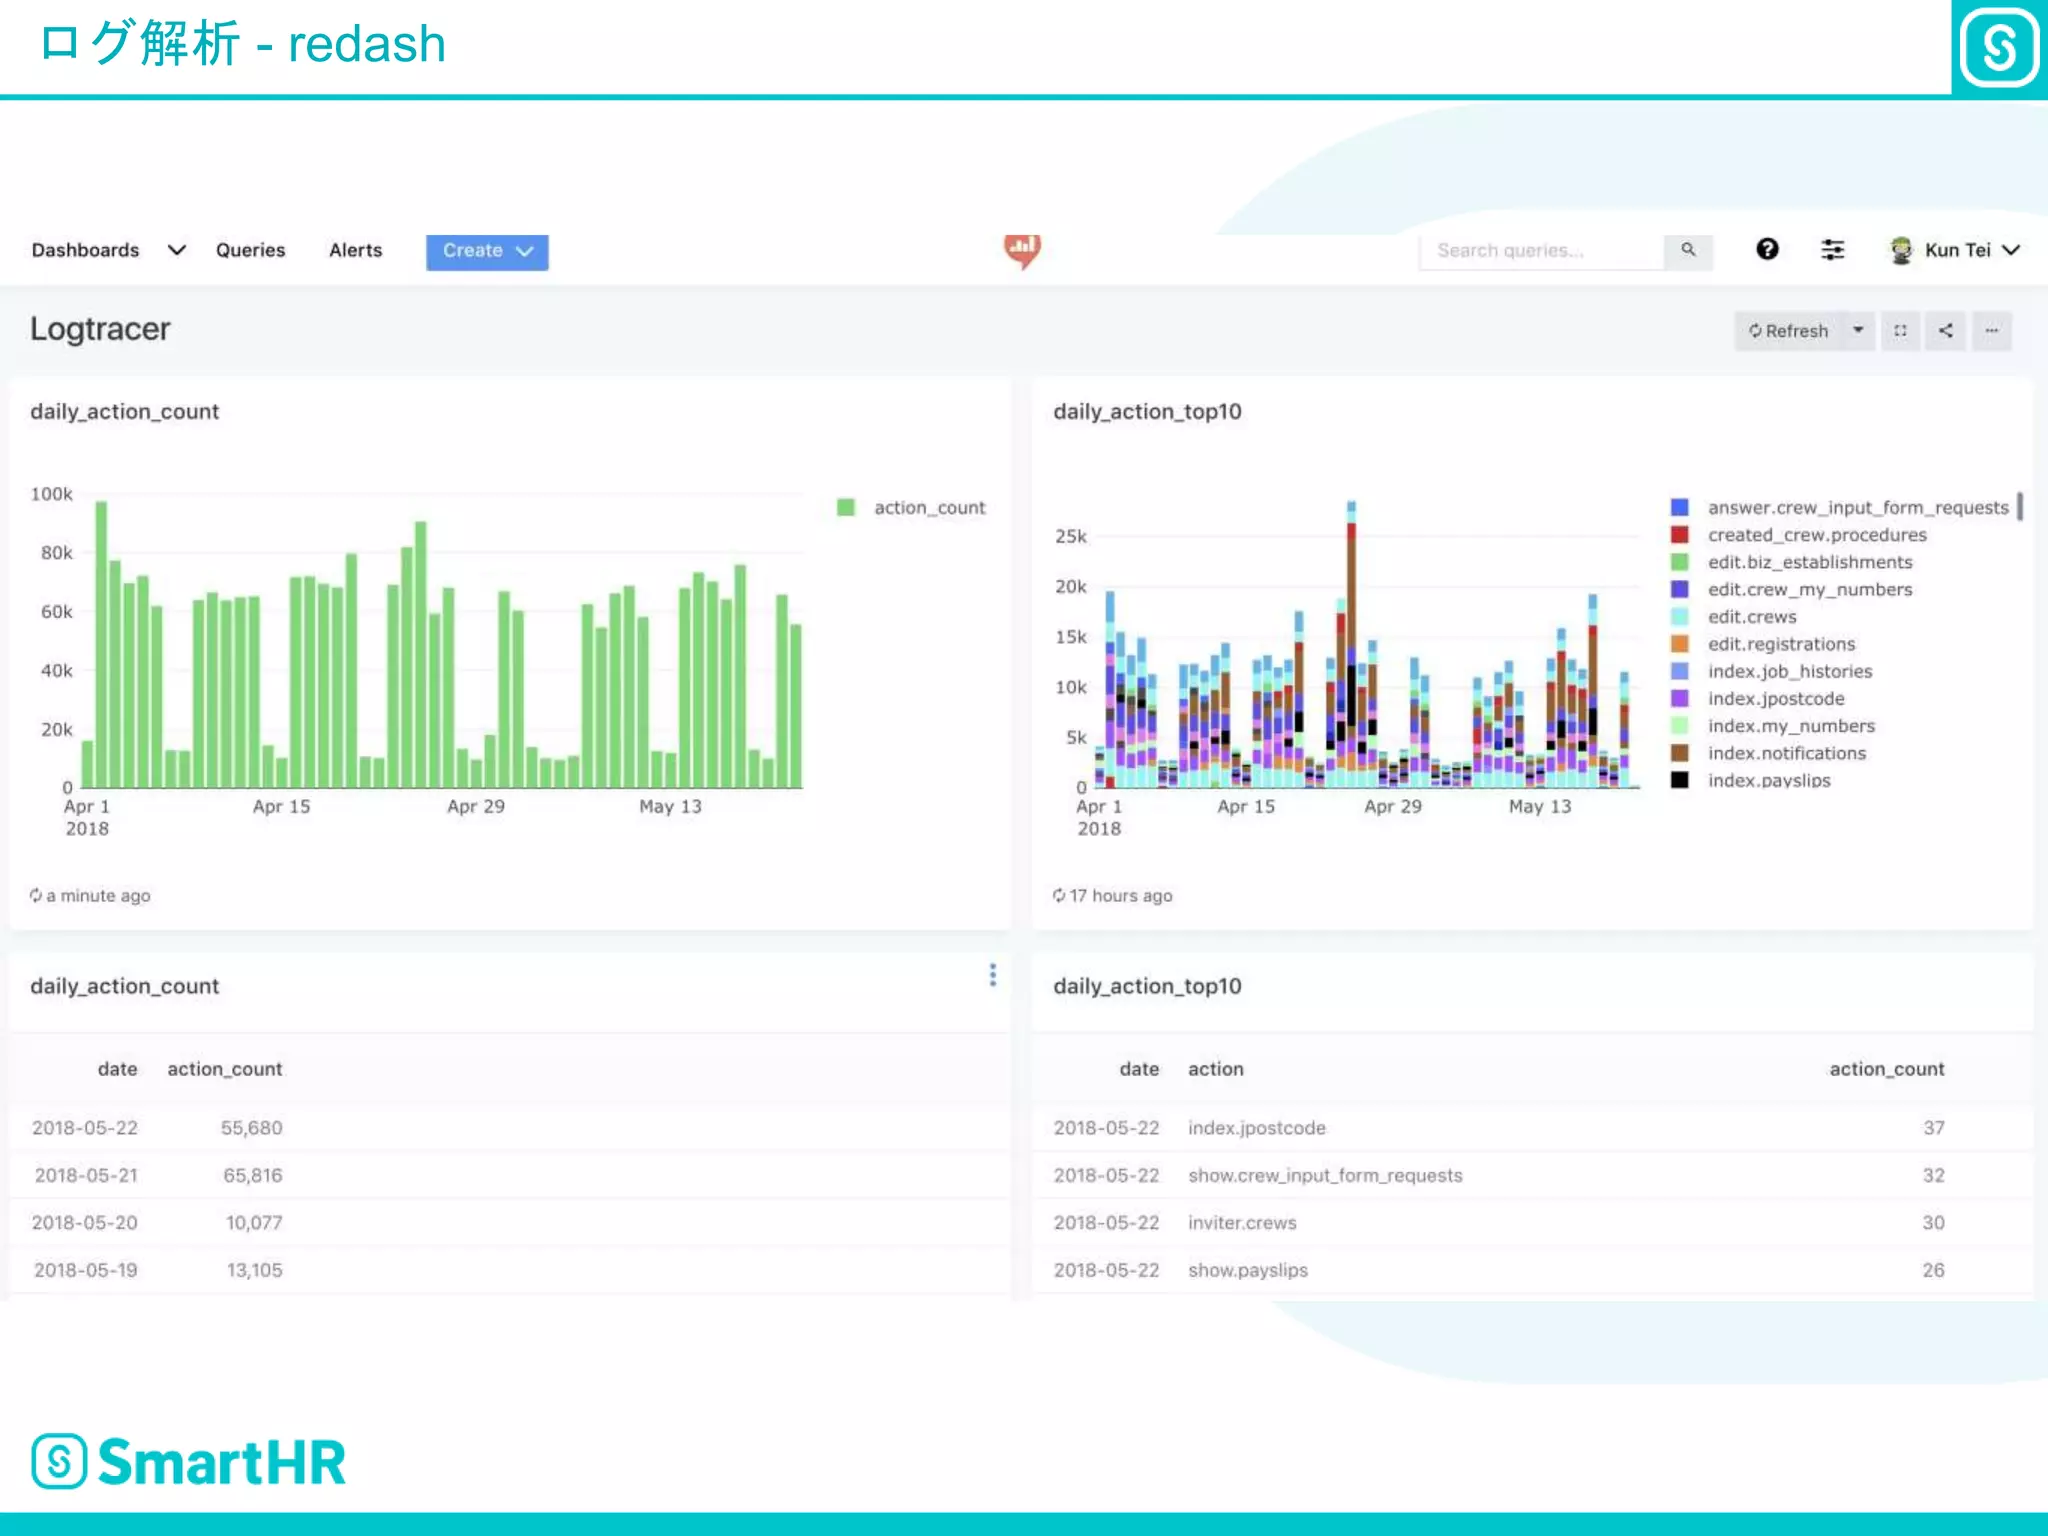2048x1536 pixels.
Task: Open the Create dropdown button
Action: (x=487, y=251)
